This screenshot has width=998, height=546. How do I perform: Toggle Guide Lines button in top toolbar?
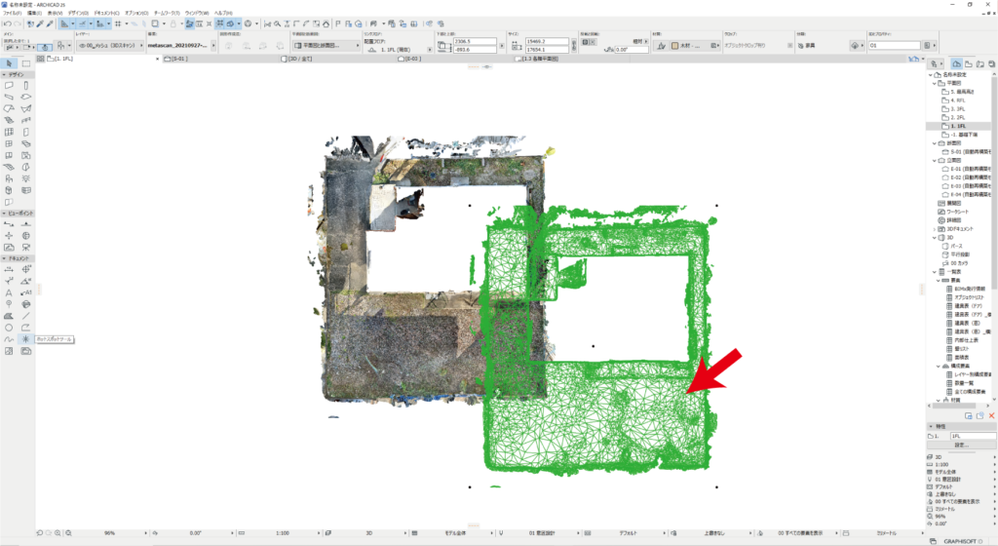[64, 24]
